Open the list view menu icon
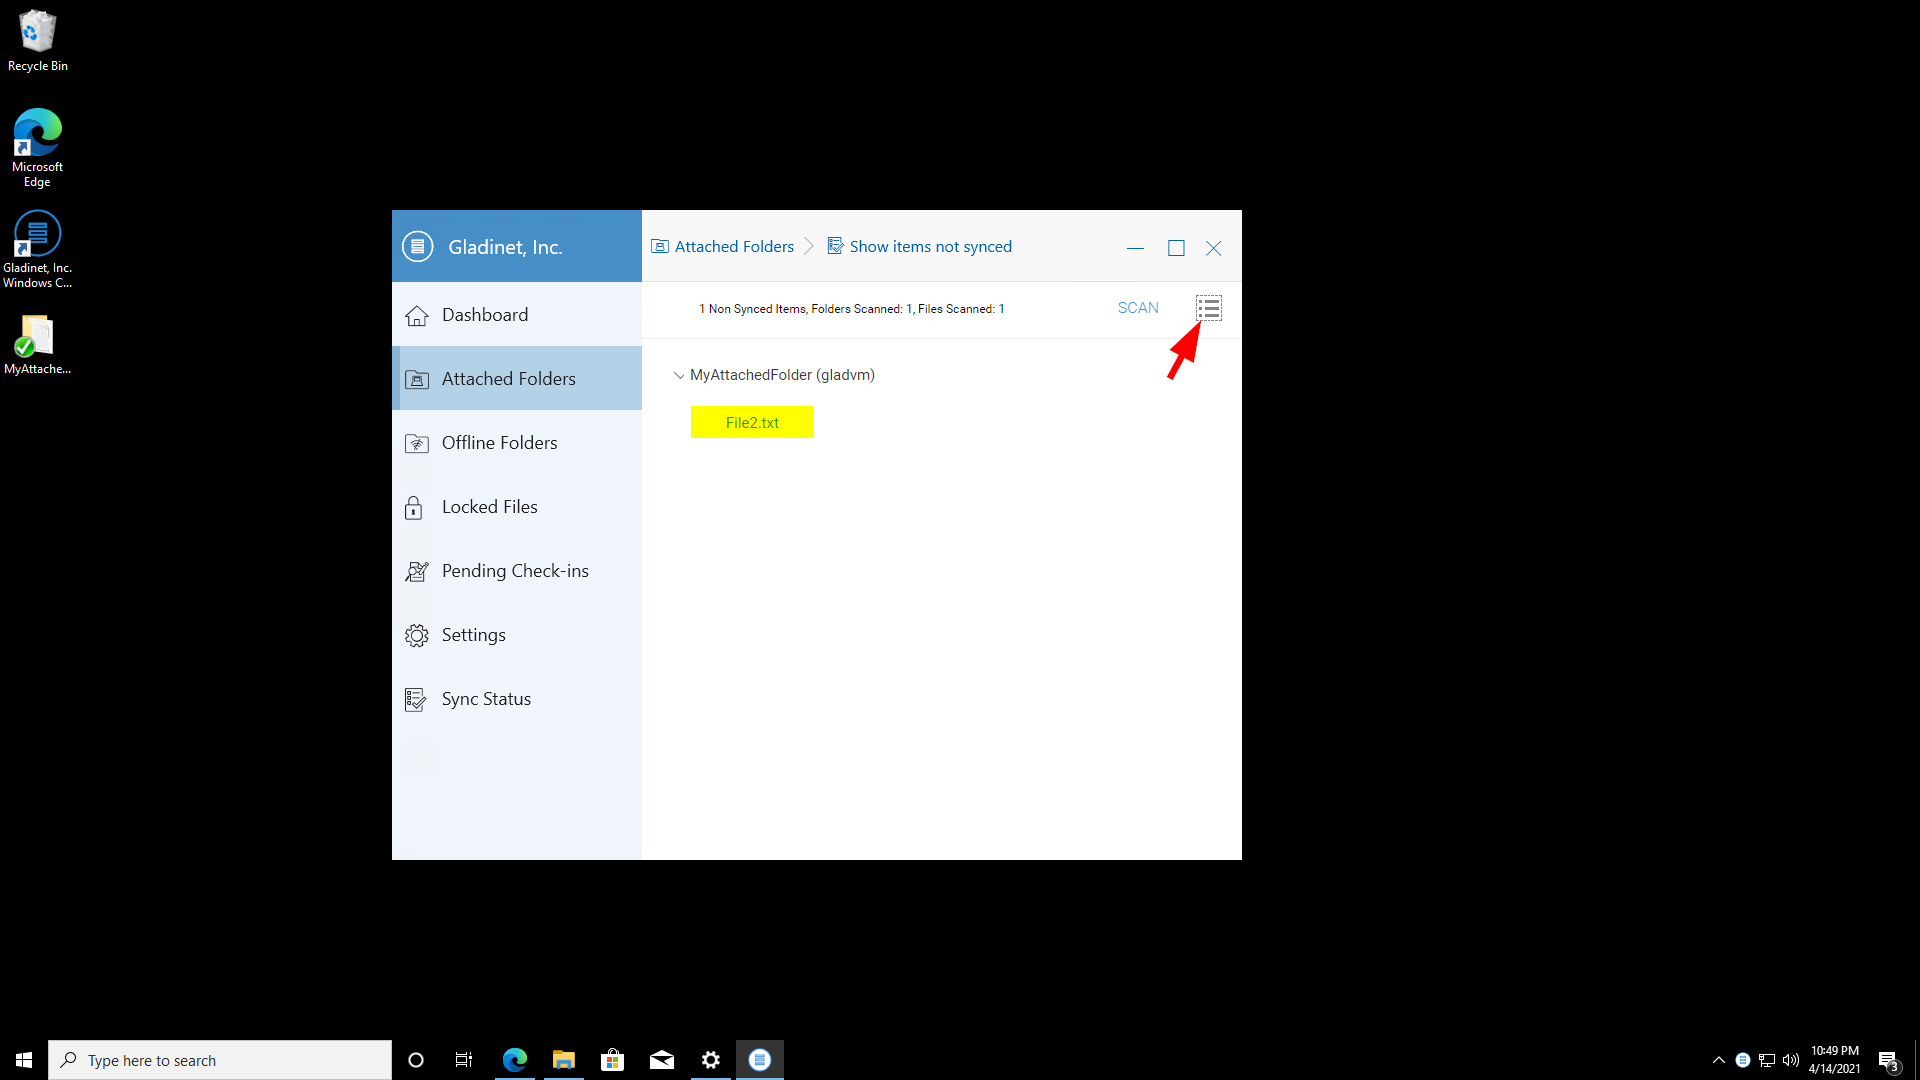Screen dimensions: 1920x1080 pos(1209,308)
